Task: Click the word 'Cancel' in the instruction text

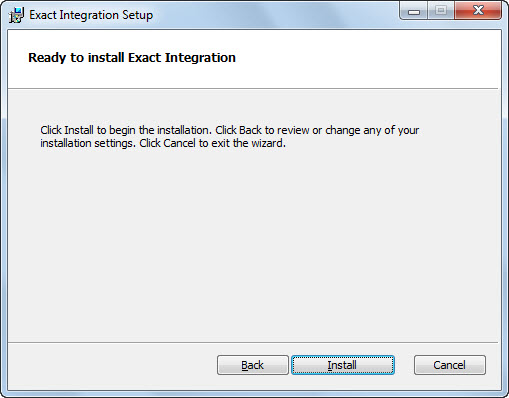Action: tap(179, 143)
